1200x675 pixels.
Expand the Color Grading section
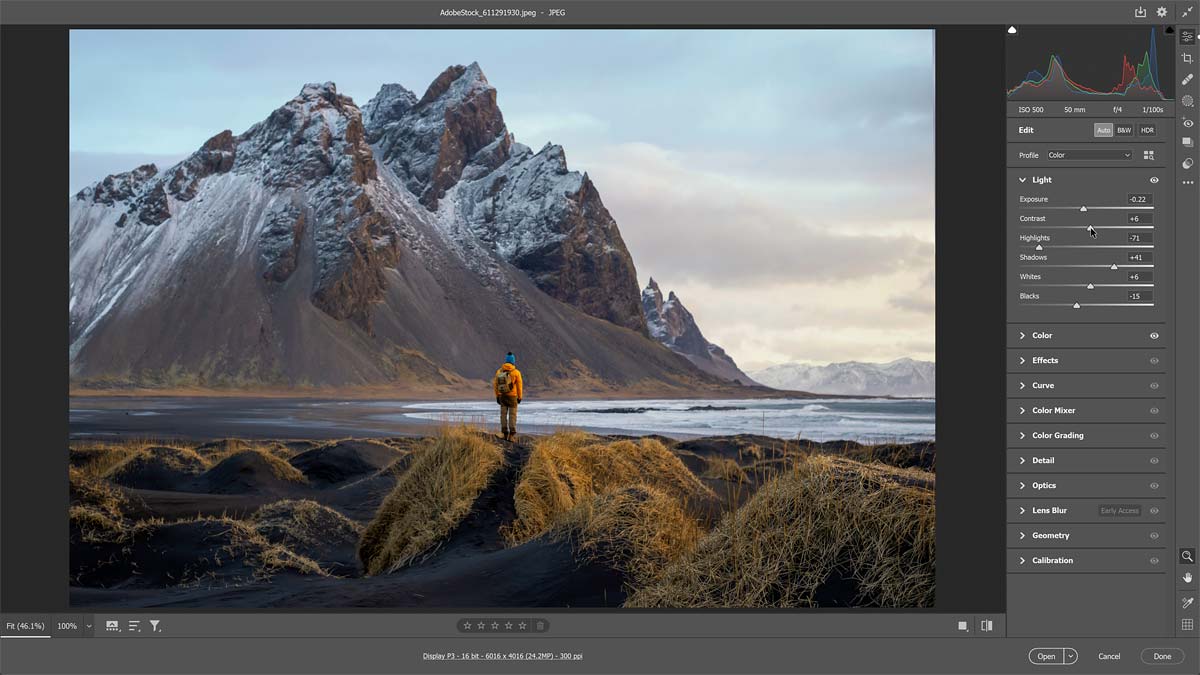[x=1057, y=435]
